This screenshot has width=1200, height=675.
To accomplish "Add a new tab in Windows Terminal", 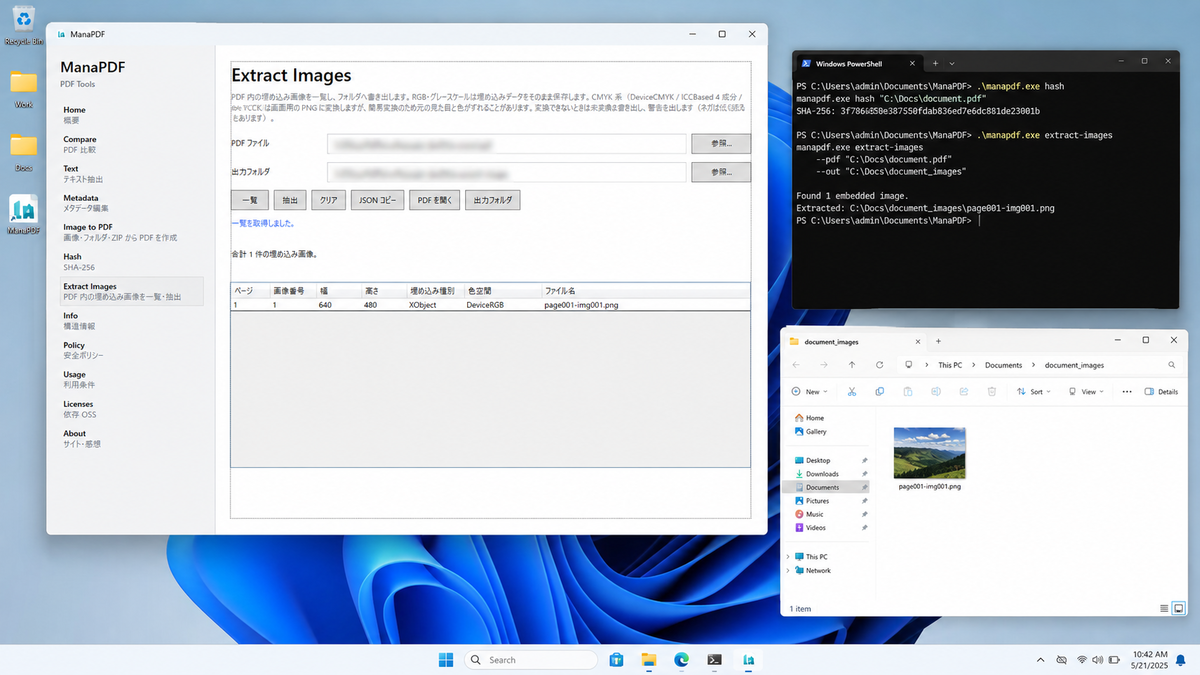I will (935, 63).
